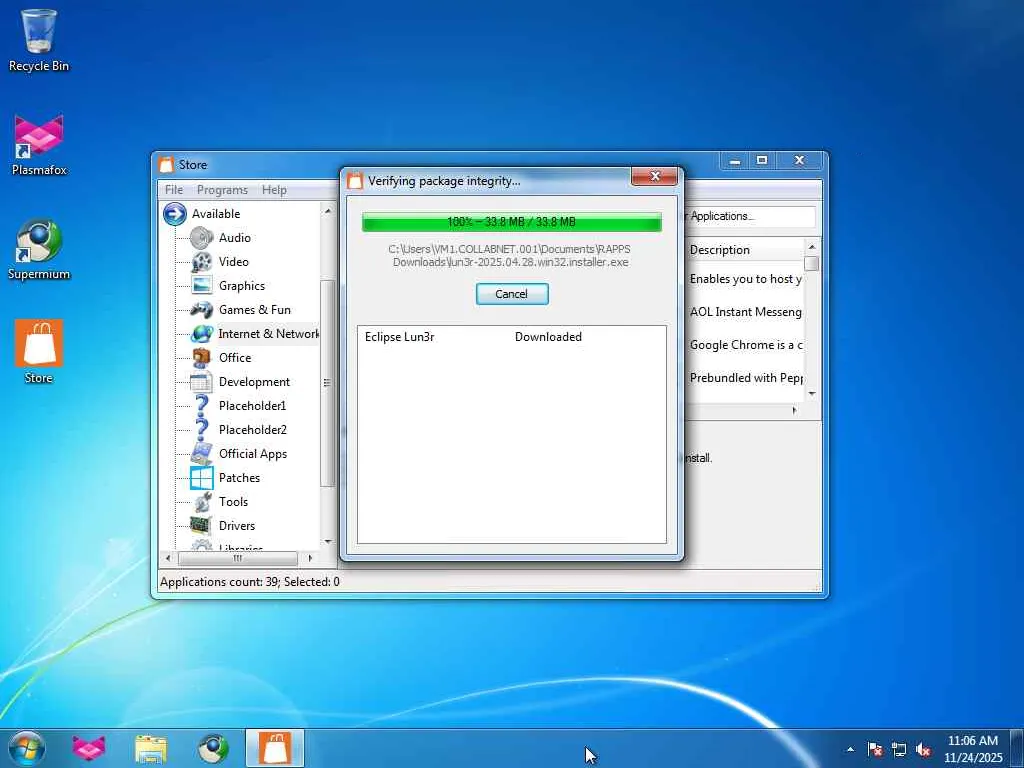The image size is (1024, 768).
Task: Select the Graphics category label
Action: click(x=242, y=285)
